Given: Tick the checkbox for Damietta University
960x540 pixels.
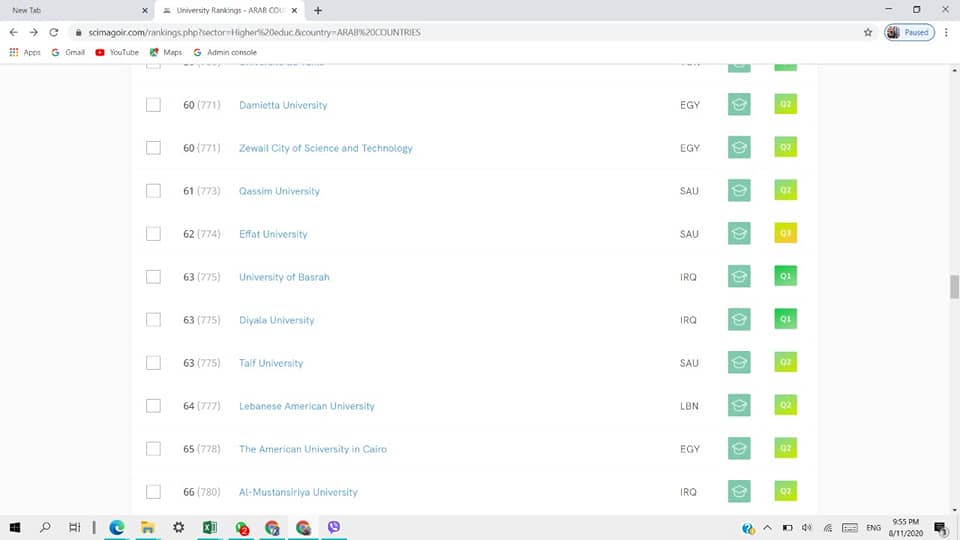Looking at the screenshot, I should [153, 105].
